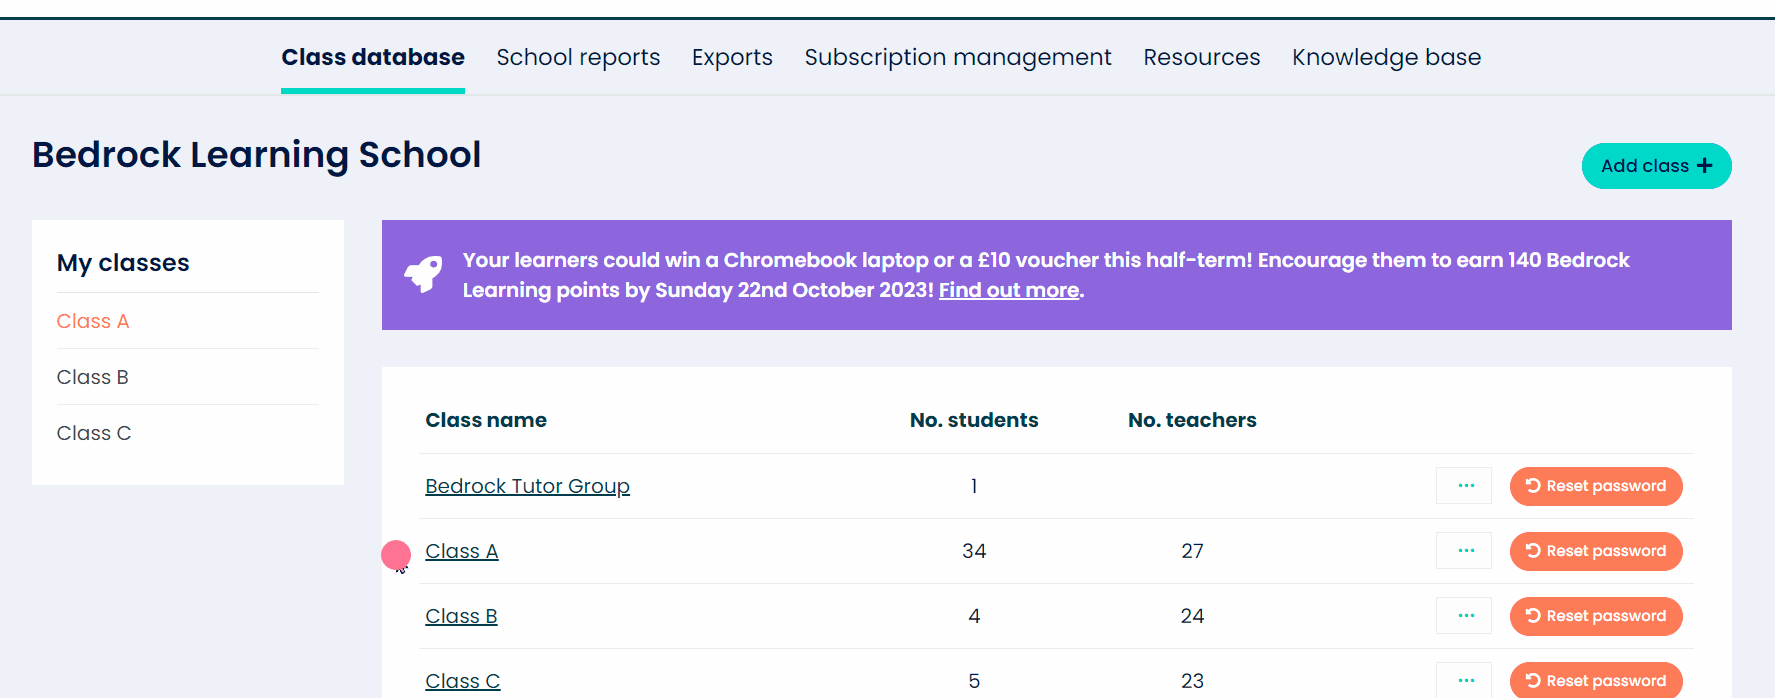This screenshot has width=1775, height=698.
Task: Click the My classes sidebar heading
Action: (x=123, y=263)
